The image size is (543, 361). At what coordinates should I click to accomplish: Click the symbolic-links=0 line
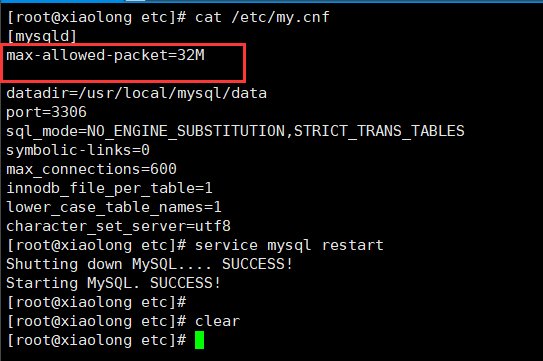(78, 150)
